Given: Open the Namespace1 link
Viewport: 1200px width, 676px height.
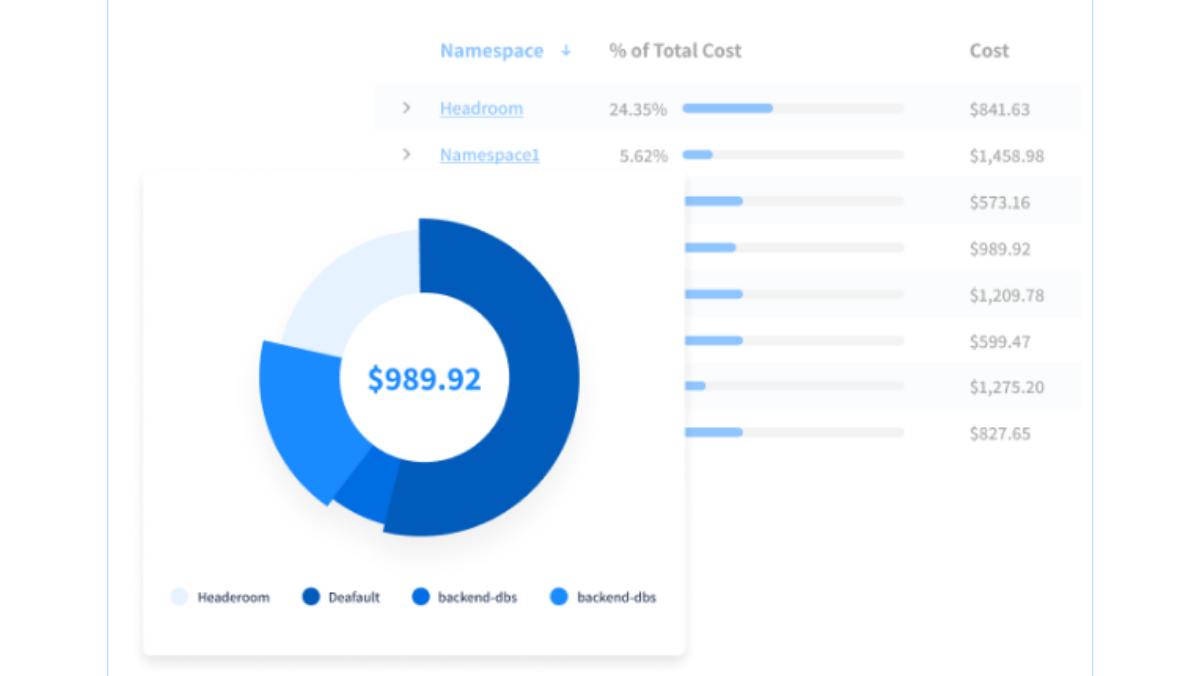Looking at the screenshot, I should pyautogui.click(x=489, y=155).
